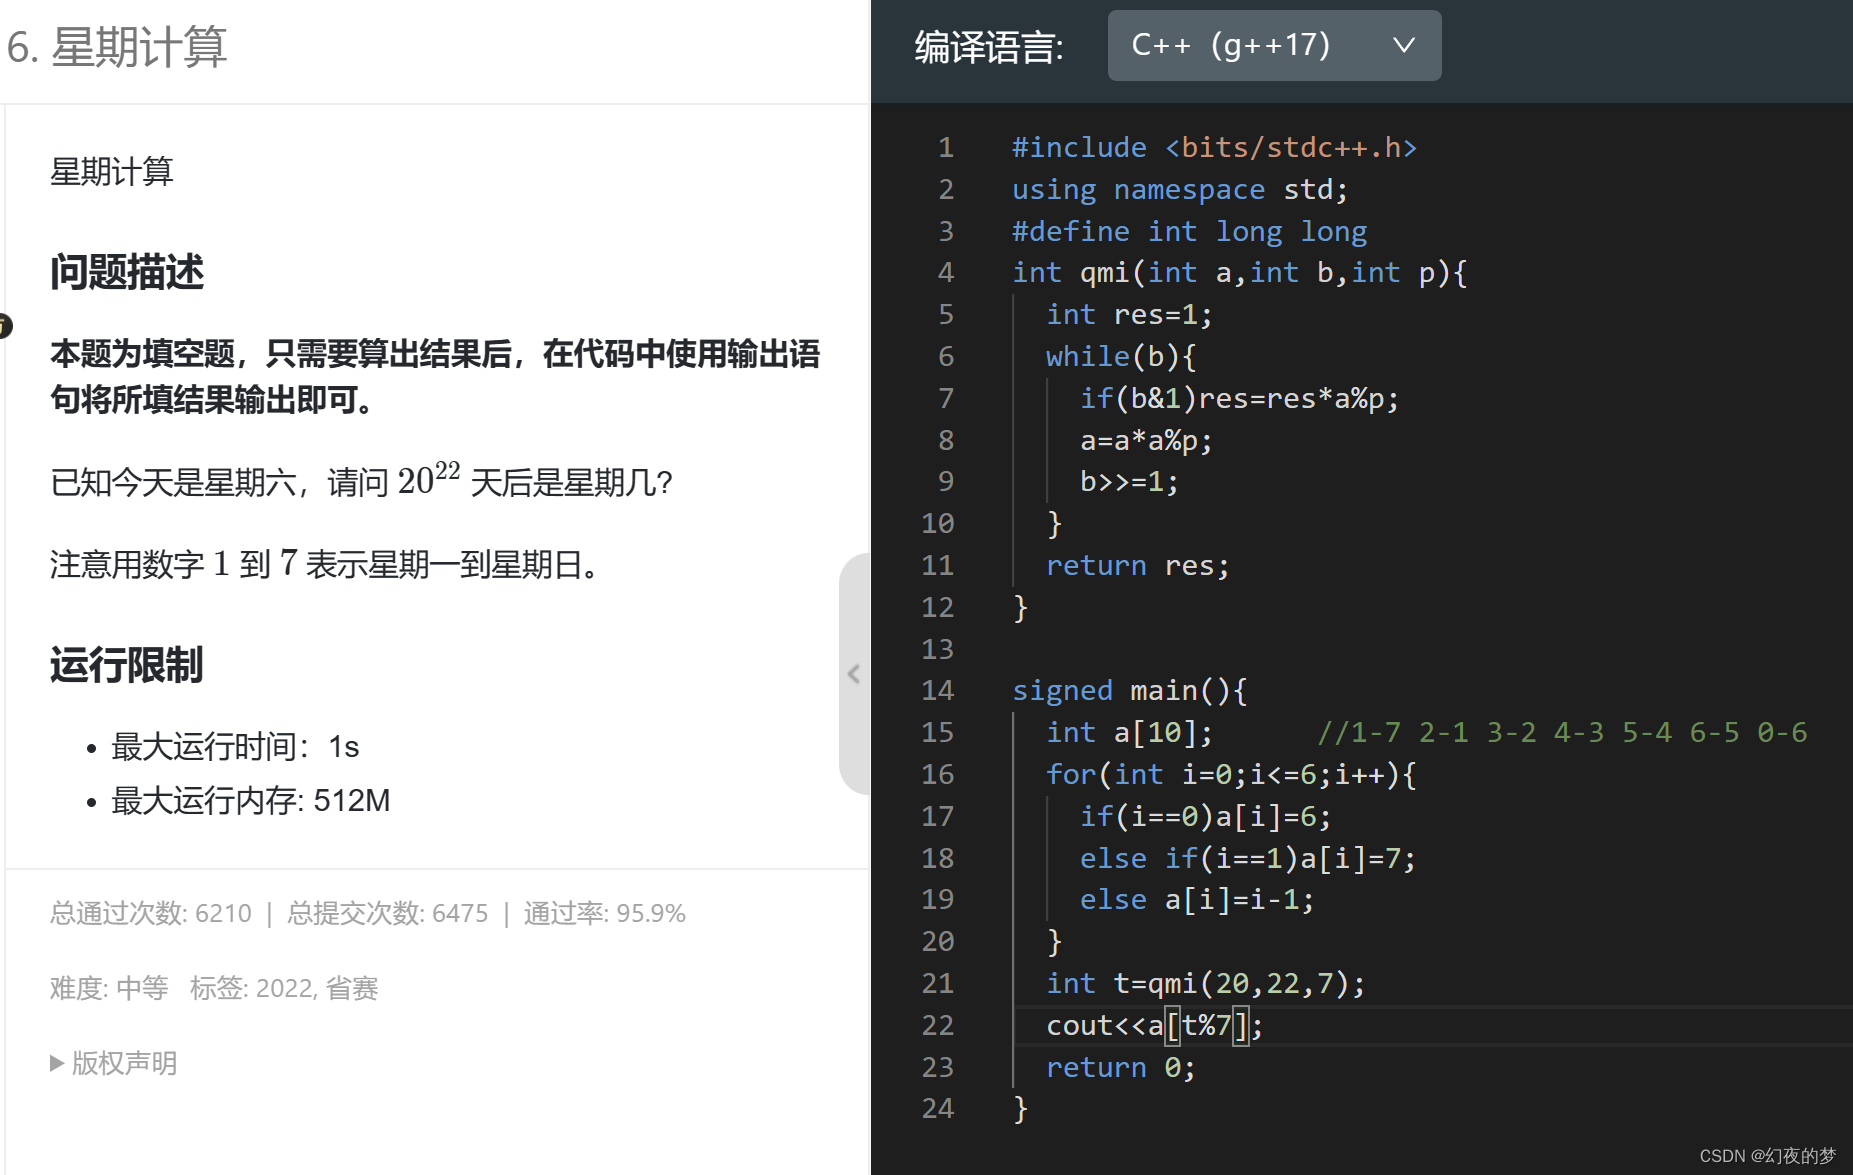This screenshot has width=1853, height=1175.
Task: Click the return res; code line
Action: click(1138, 566)
